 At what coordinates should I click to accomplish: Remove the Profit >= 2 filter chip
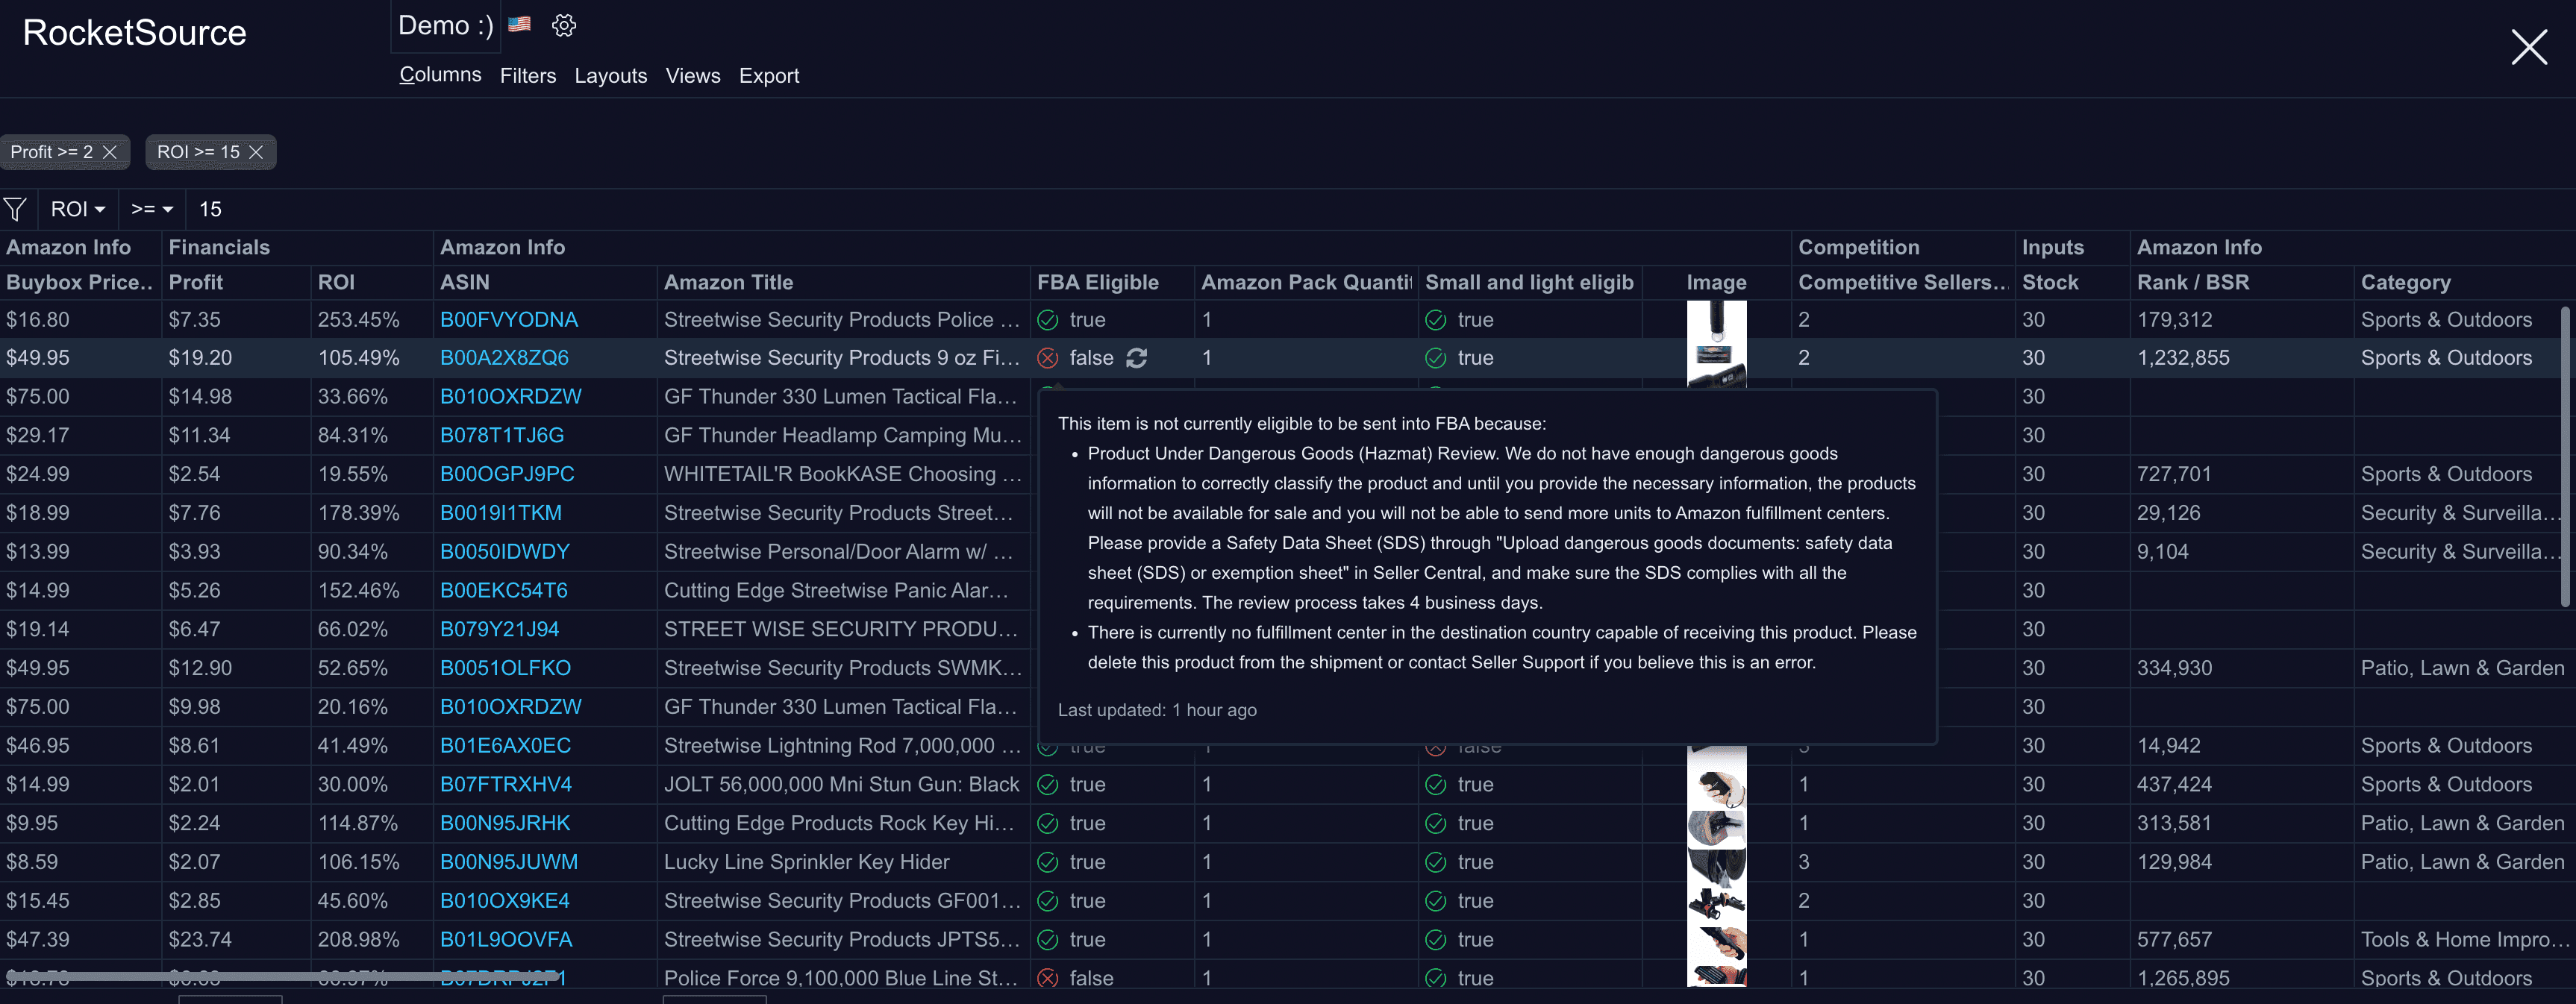[110, 152]
